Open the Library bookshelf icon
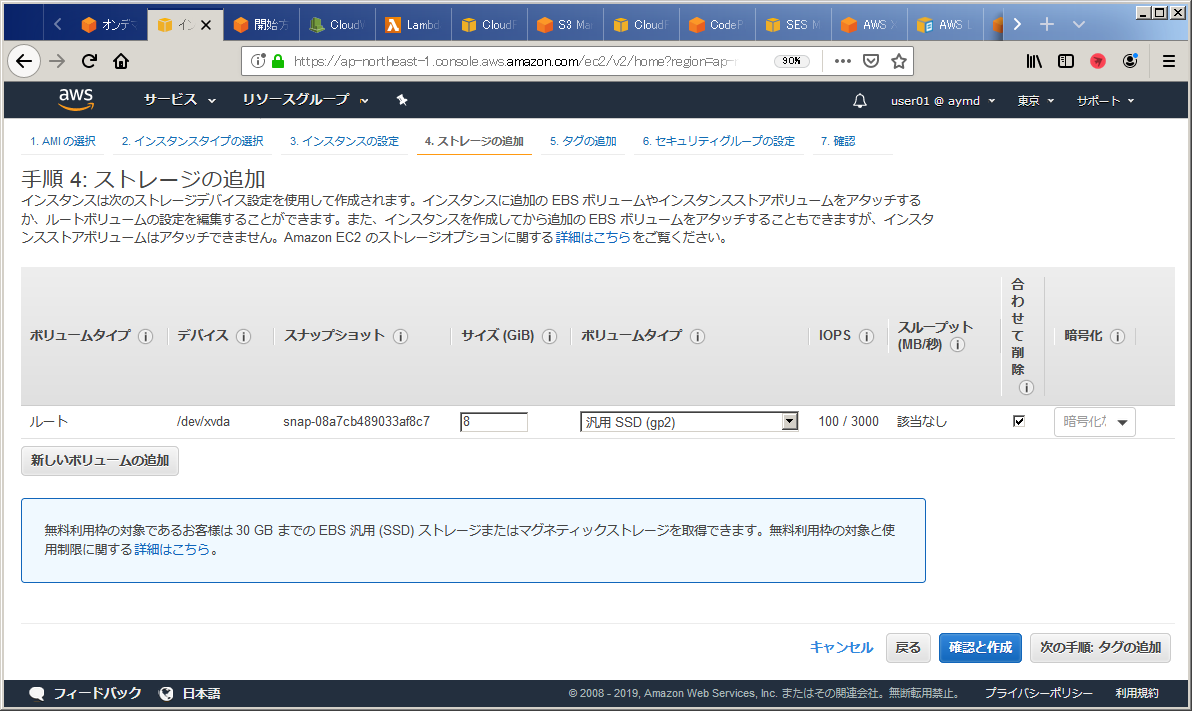Image resolution: width=1192 pixels, height=711 pixels. click(1034, 61)
